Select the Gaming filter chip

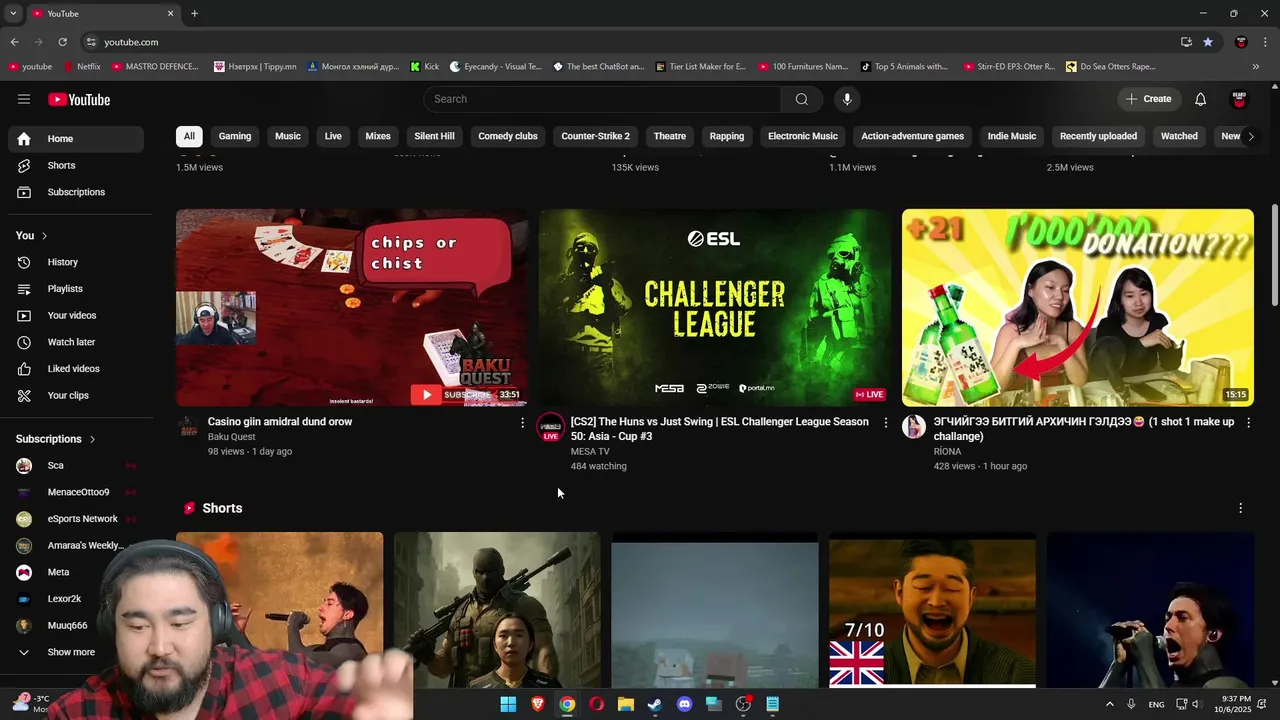click(235, 136)
